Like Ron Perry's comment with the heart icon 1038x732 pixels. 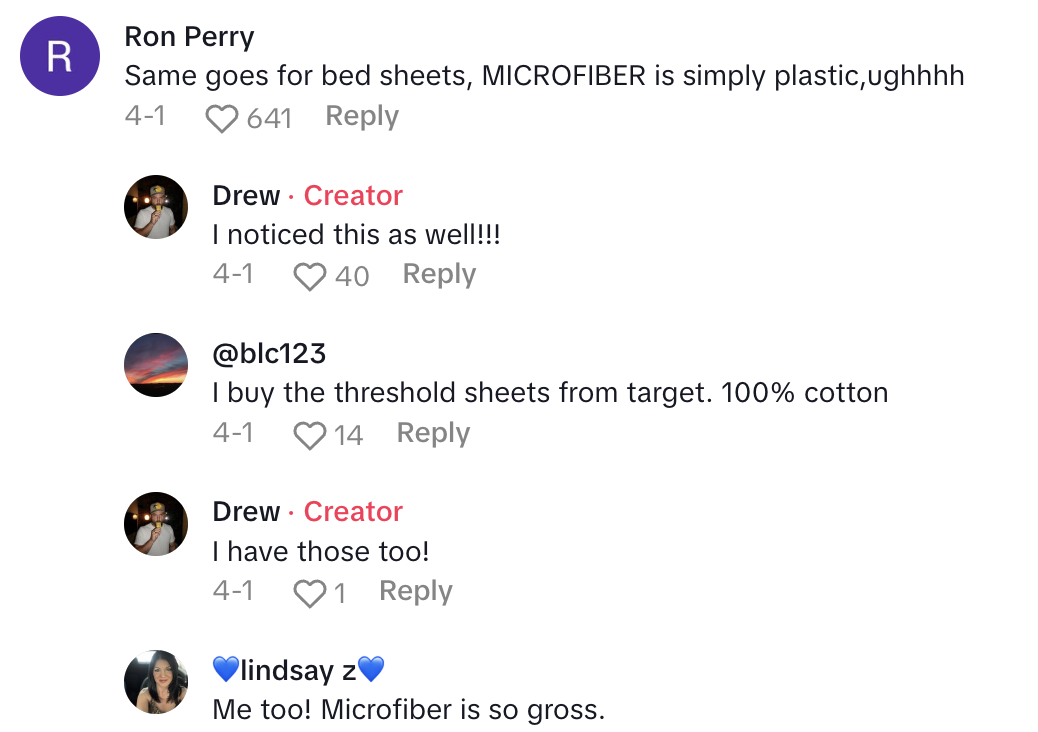click(221, 117)
